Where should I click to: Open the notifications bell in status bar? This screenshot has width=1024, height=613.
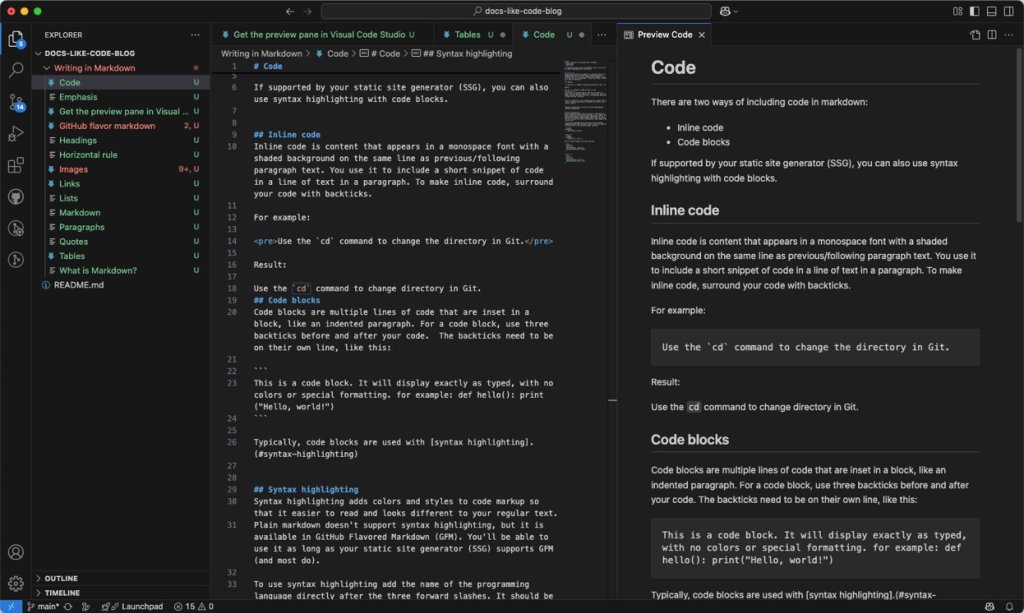1009,606
